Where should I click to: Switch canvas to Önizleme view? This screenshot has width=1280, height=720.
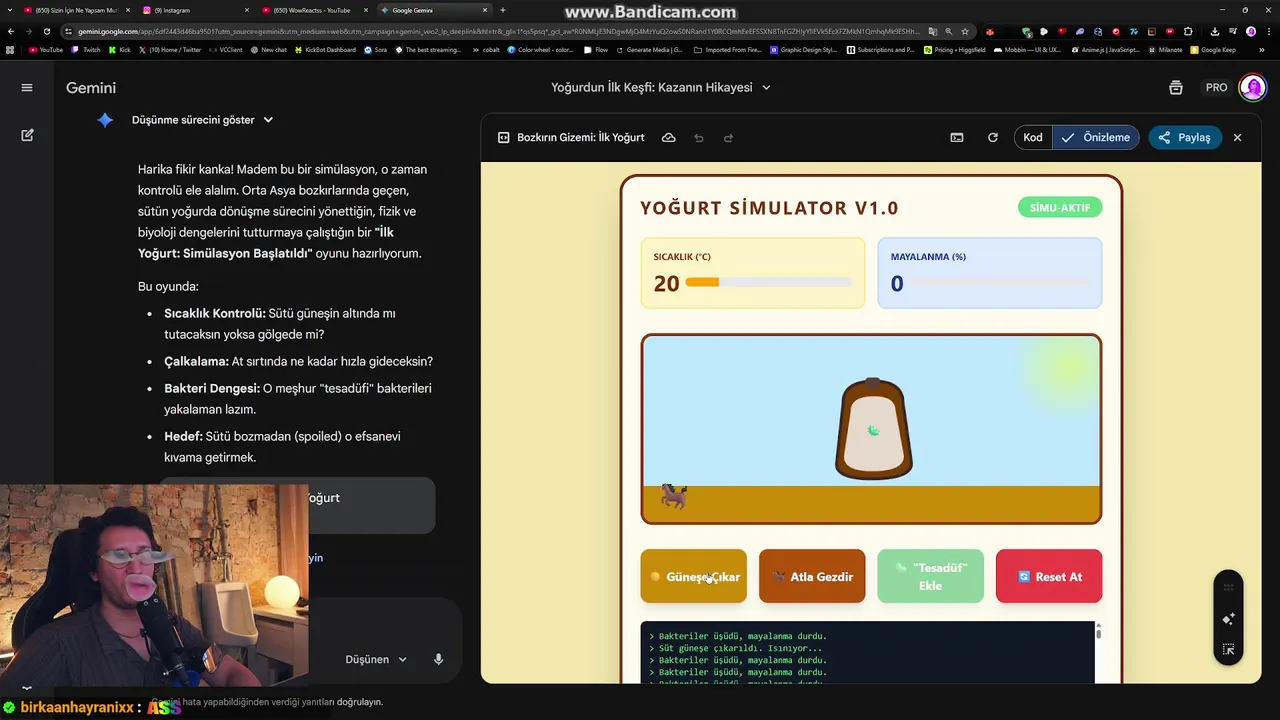[1096, 137]
